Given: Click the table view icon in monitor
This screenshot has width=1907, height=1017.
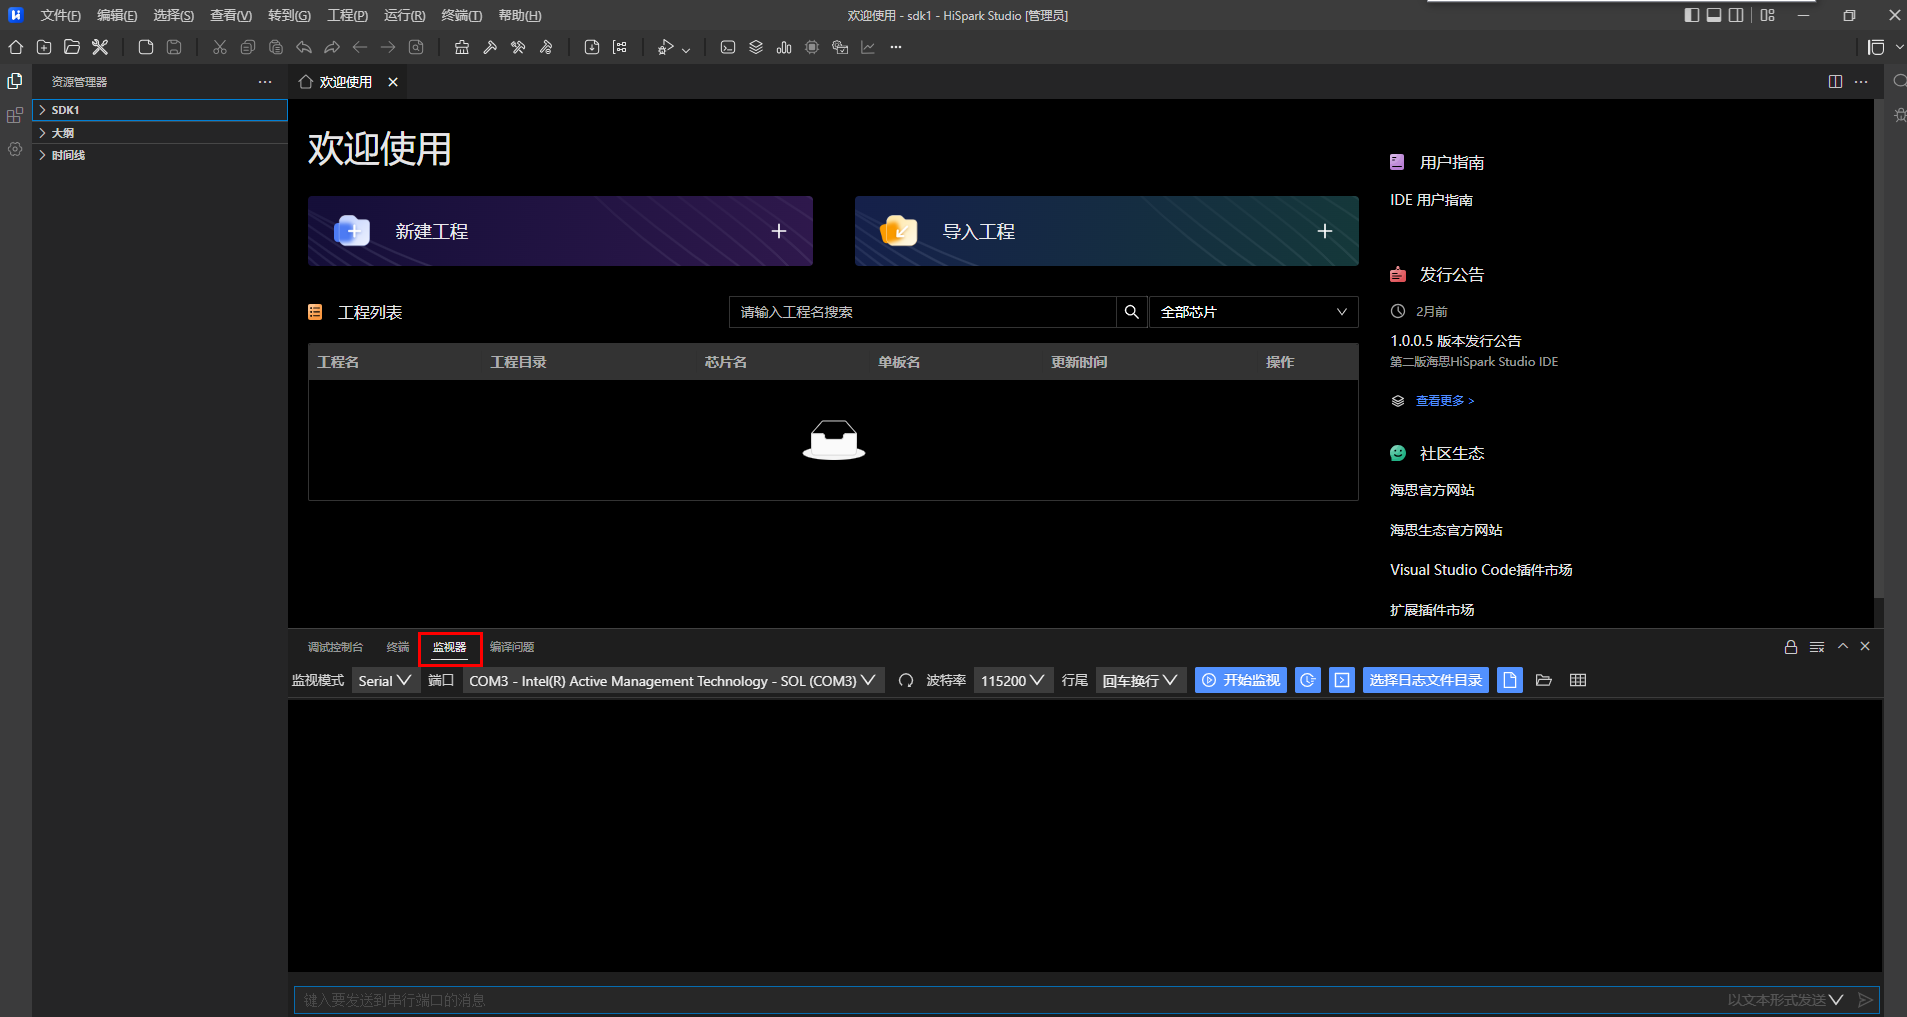Looking at the screenshot, I should click(1578, 680).
